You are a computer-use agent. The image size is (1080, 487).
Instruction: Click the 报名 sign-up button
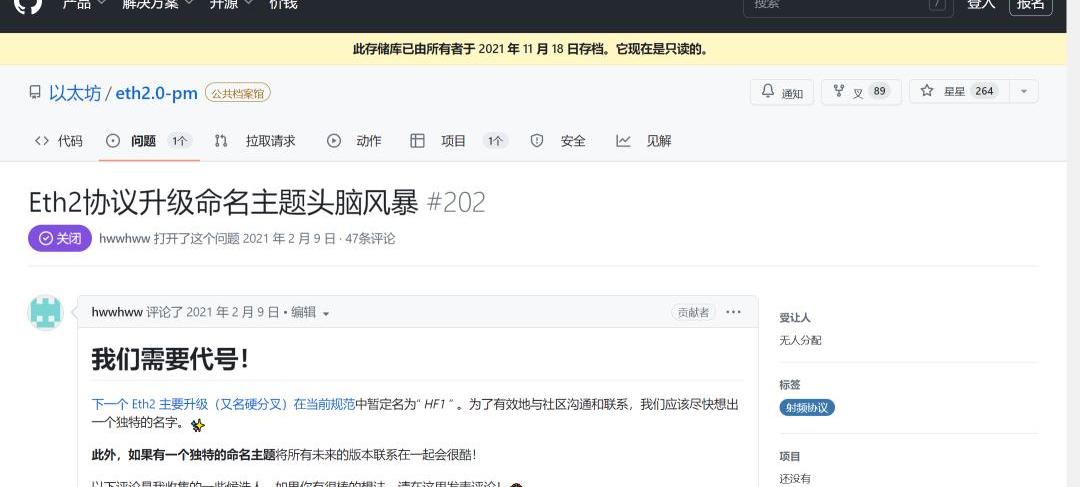point(1031,5)
